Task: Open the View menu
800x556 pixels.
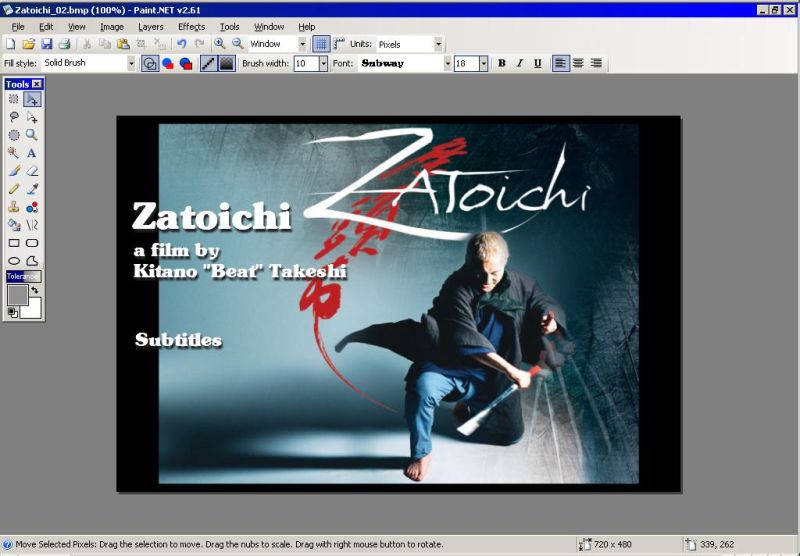Action: (77, 27)
